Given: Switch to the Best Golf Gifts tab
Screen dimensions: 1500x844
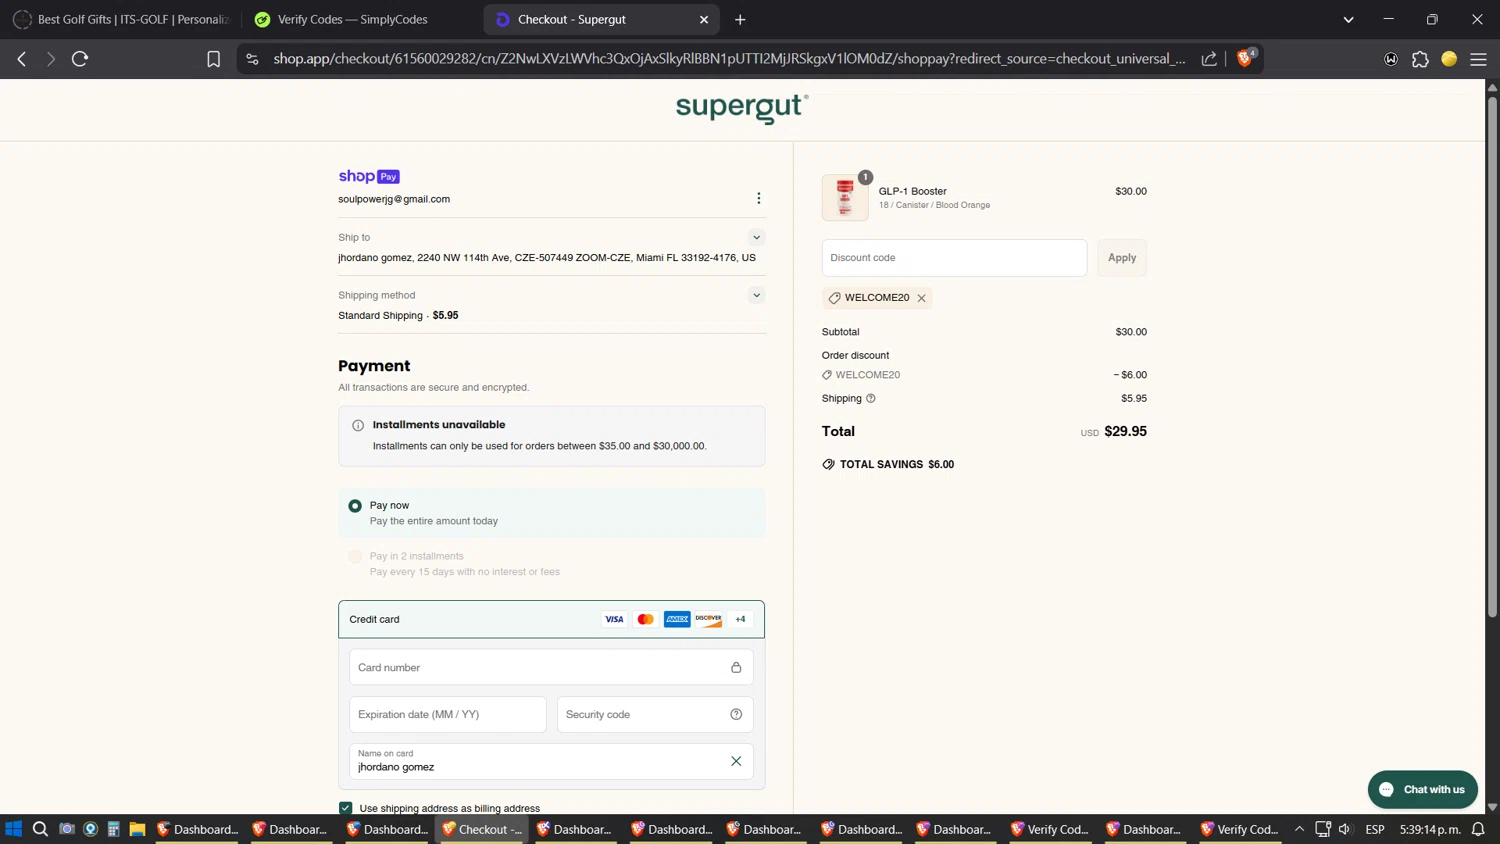Looking at the screenshot, I should [x=121, y=19].
